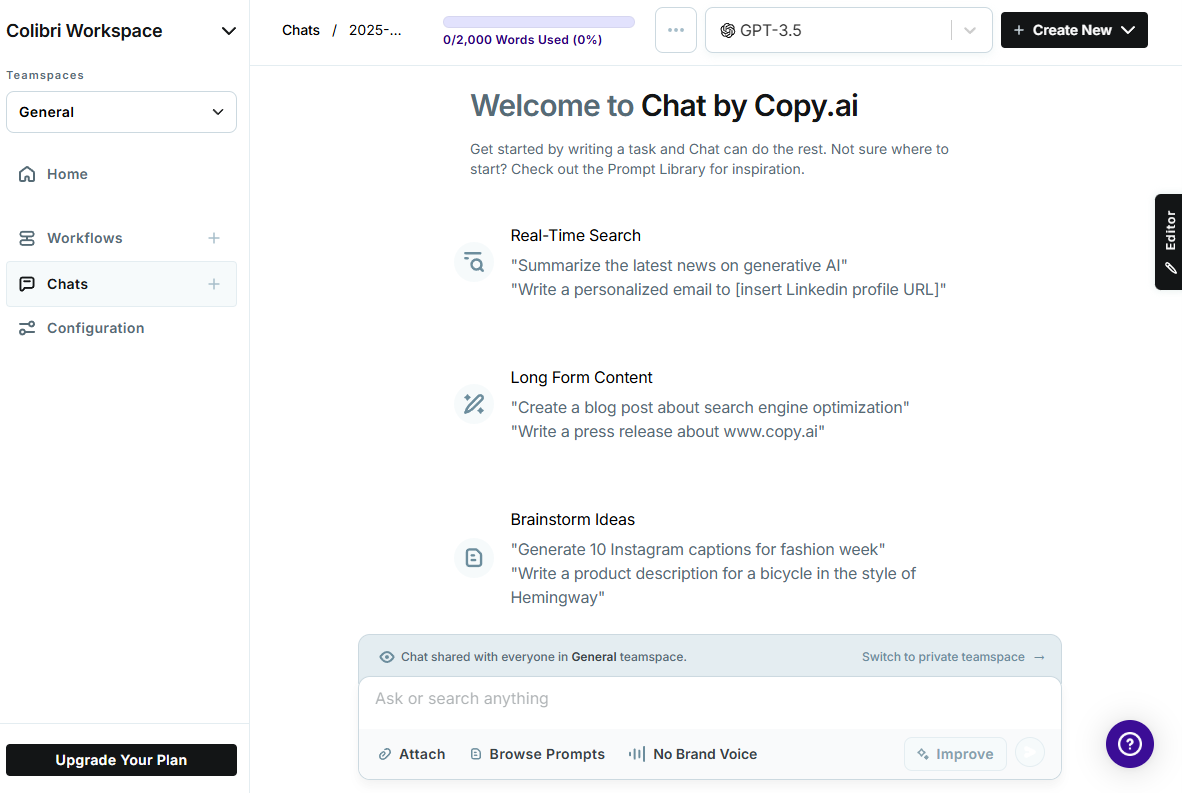Click the Real-Time Search magnifier icon
Image resolution: width=1182 pixels, height=793 pixels.
tap(474, 262)
